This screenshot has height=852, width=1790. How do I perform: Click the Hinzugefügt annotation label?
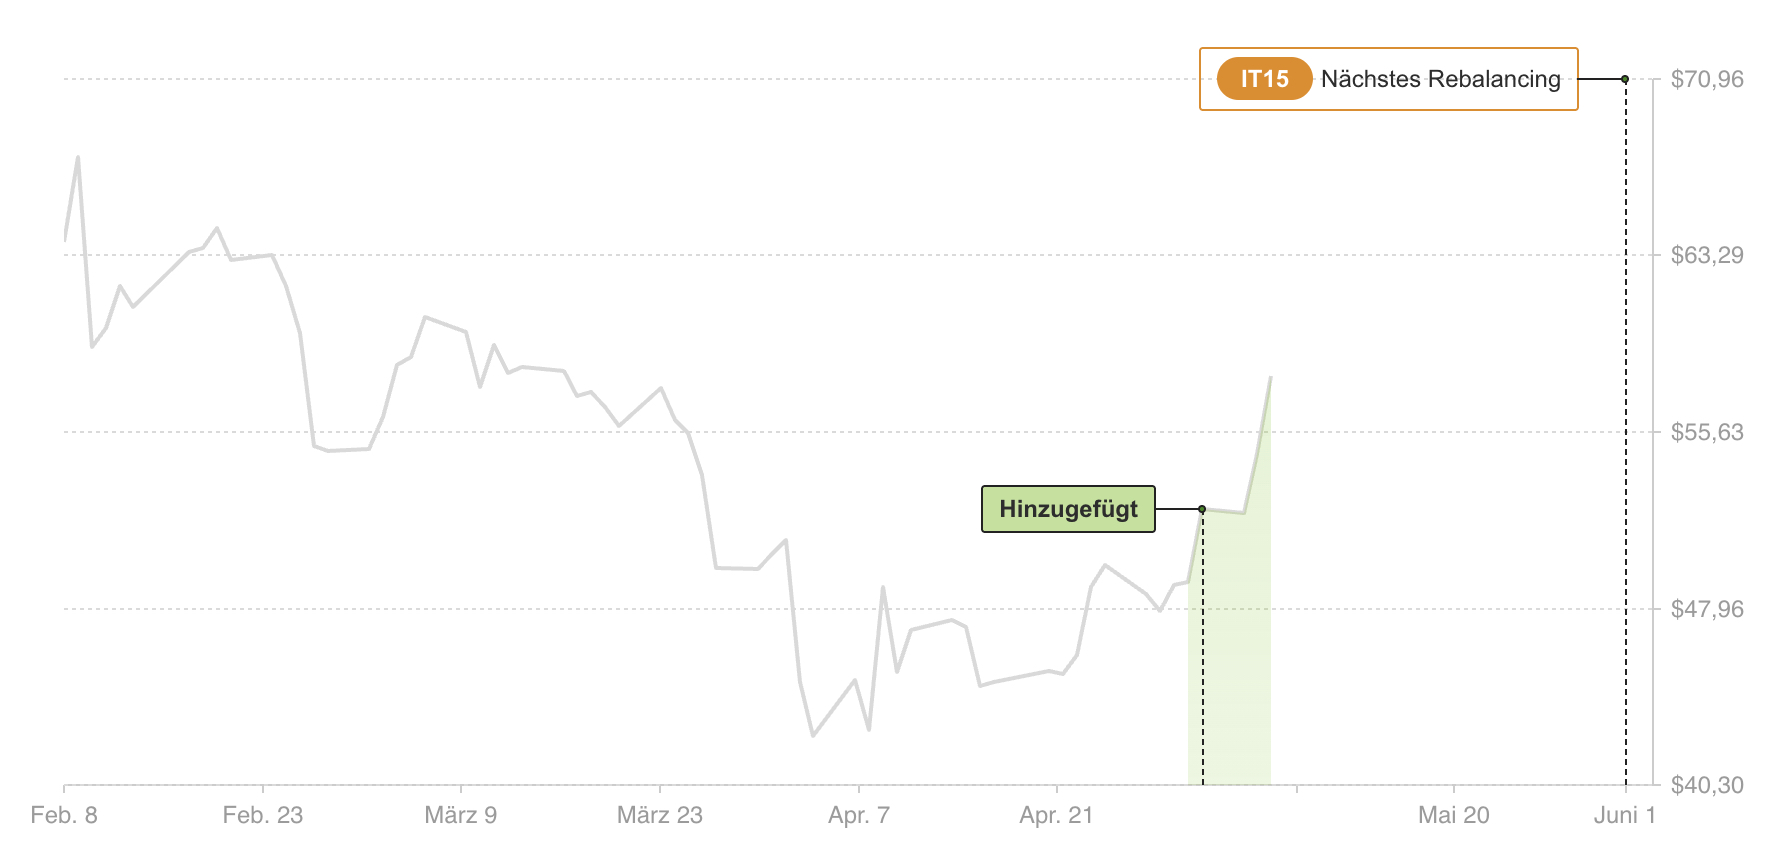1068,509
